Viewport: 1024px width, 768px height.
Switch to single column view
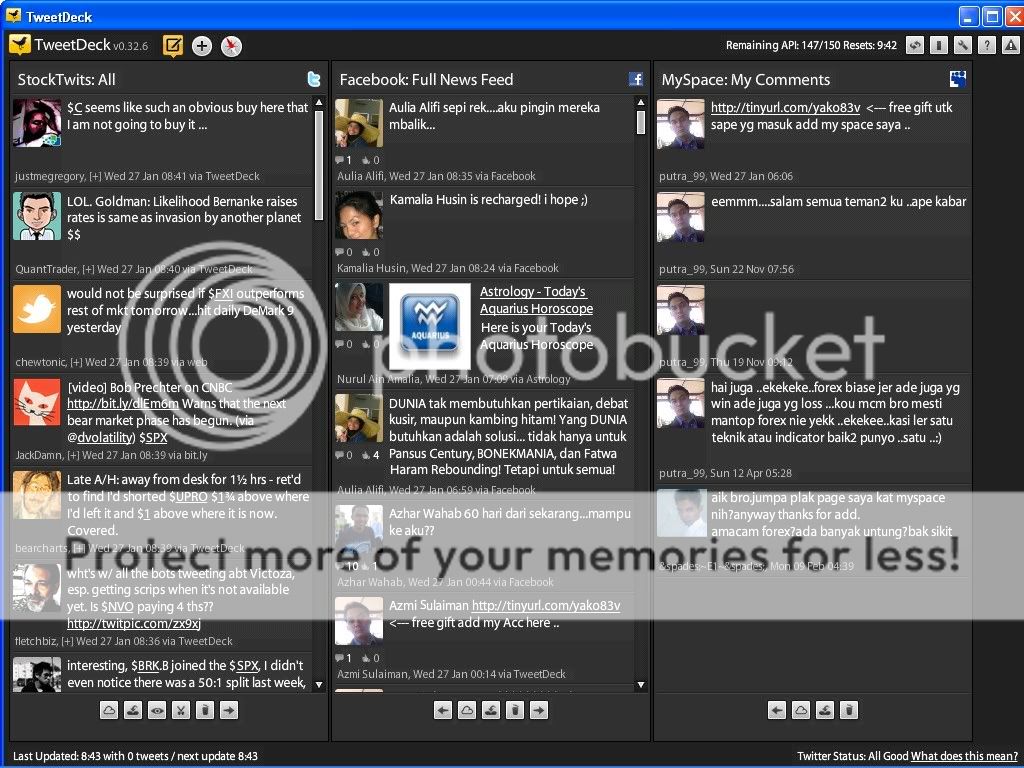938,45
